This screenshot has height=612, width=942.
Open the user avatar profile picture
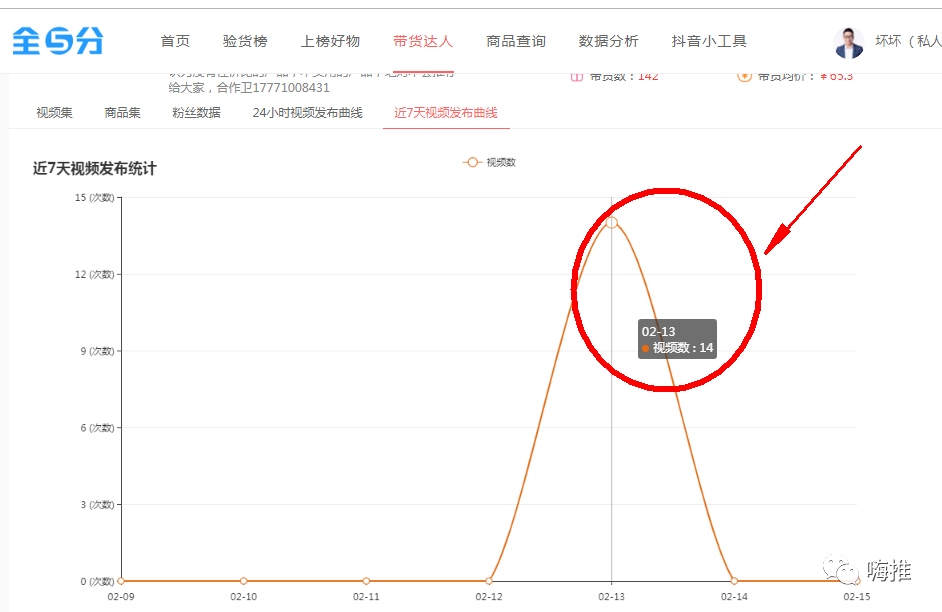tap(849, 42)
